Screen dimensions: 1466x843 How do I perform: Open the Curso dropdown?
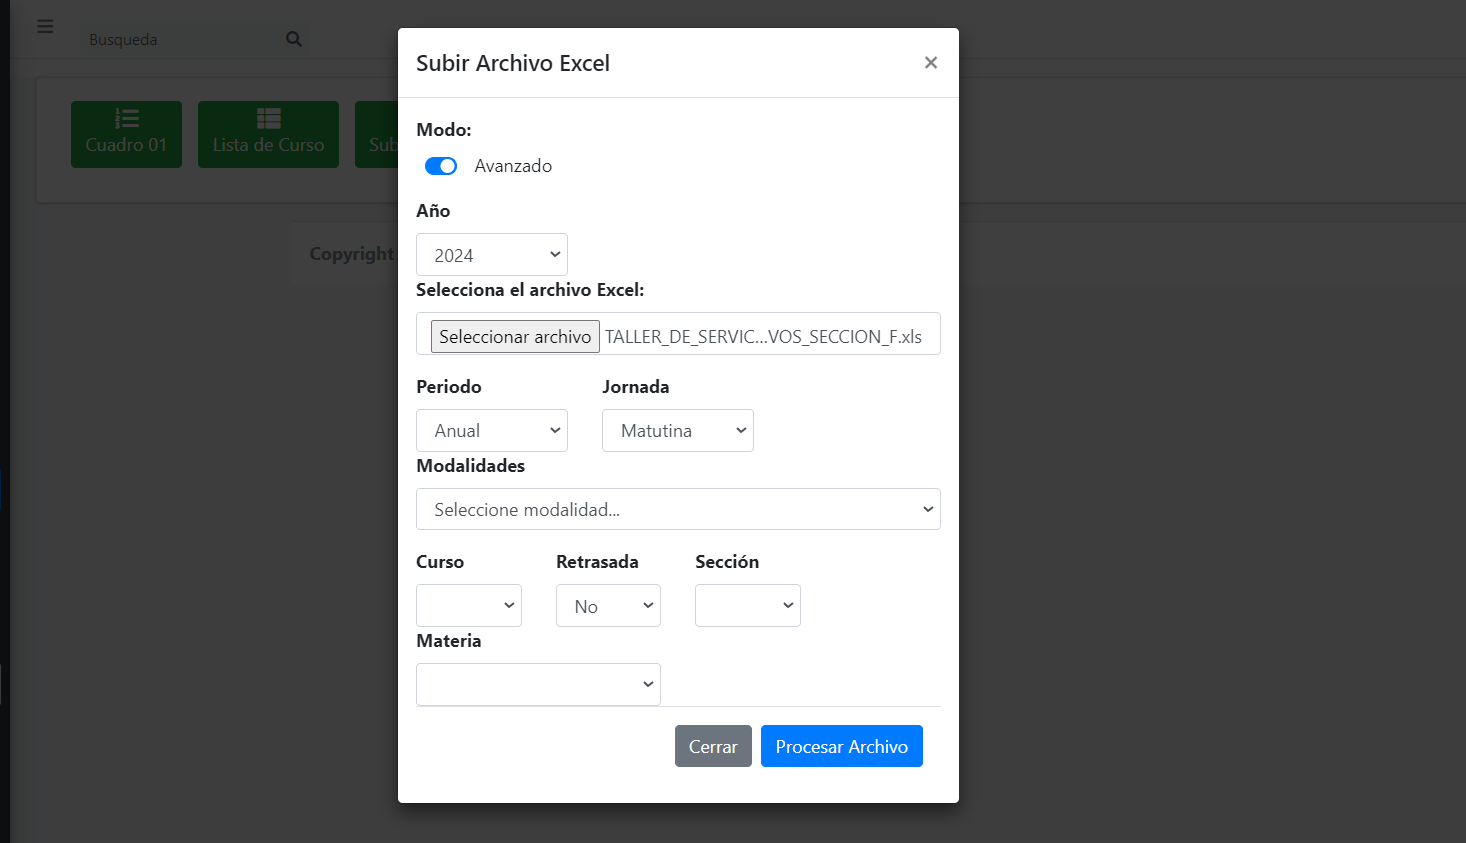469,605
